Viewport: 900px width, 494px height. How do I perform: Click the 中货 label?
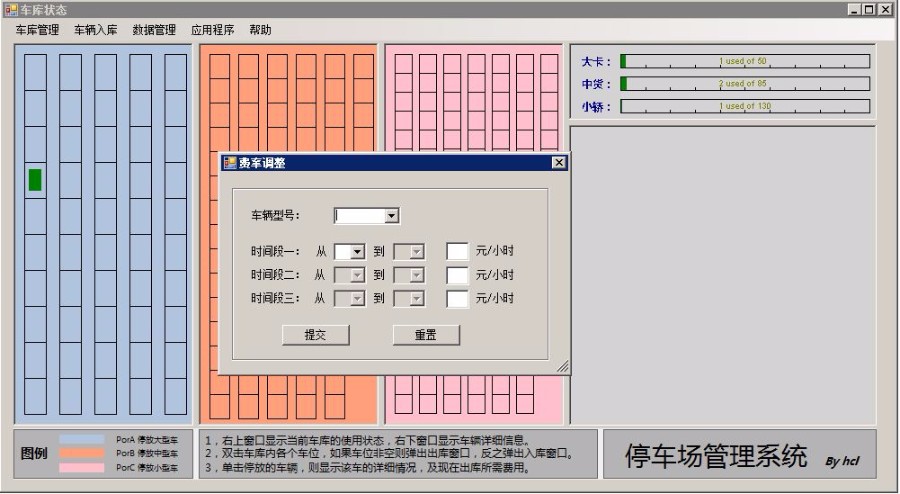coord(596,84)
